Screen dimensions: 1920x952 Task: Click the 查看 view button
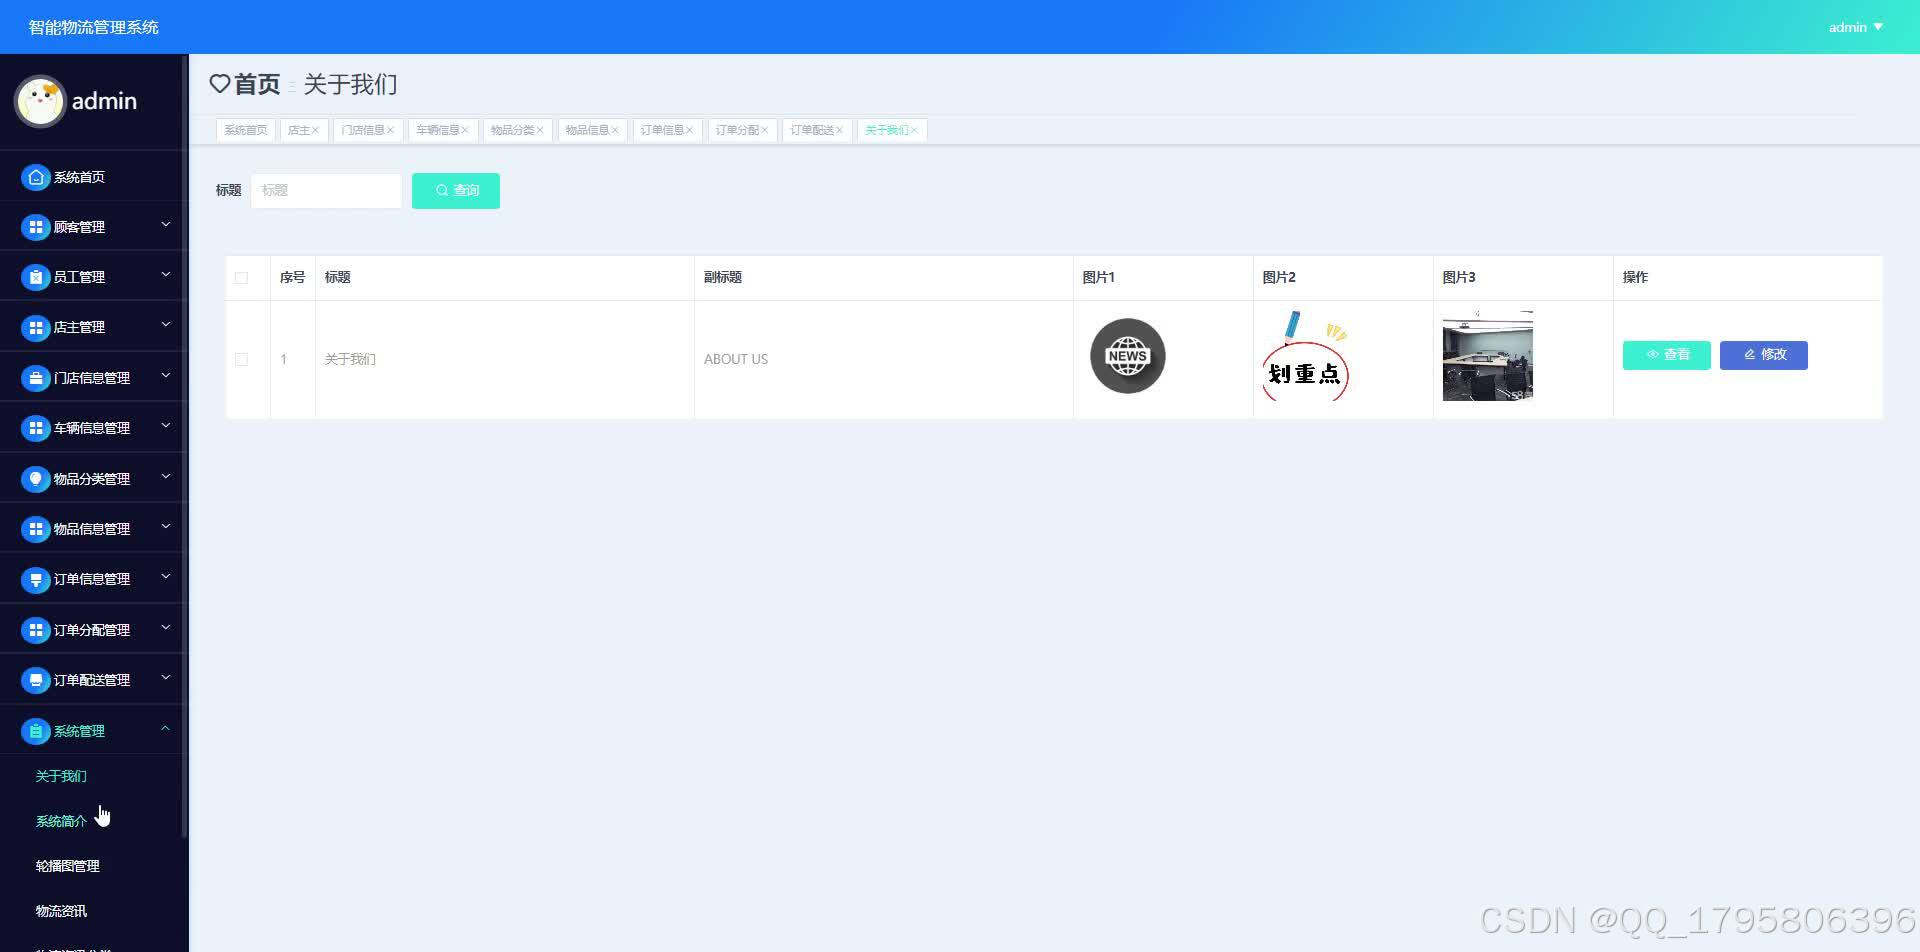pos(1666,355)
